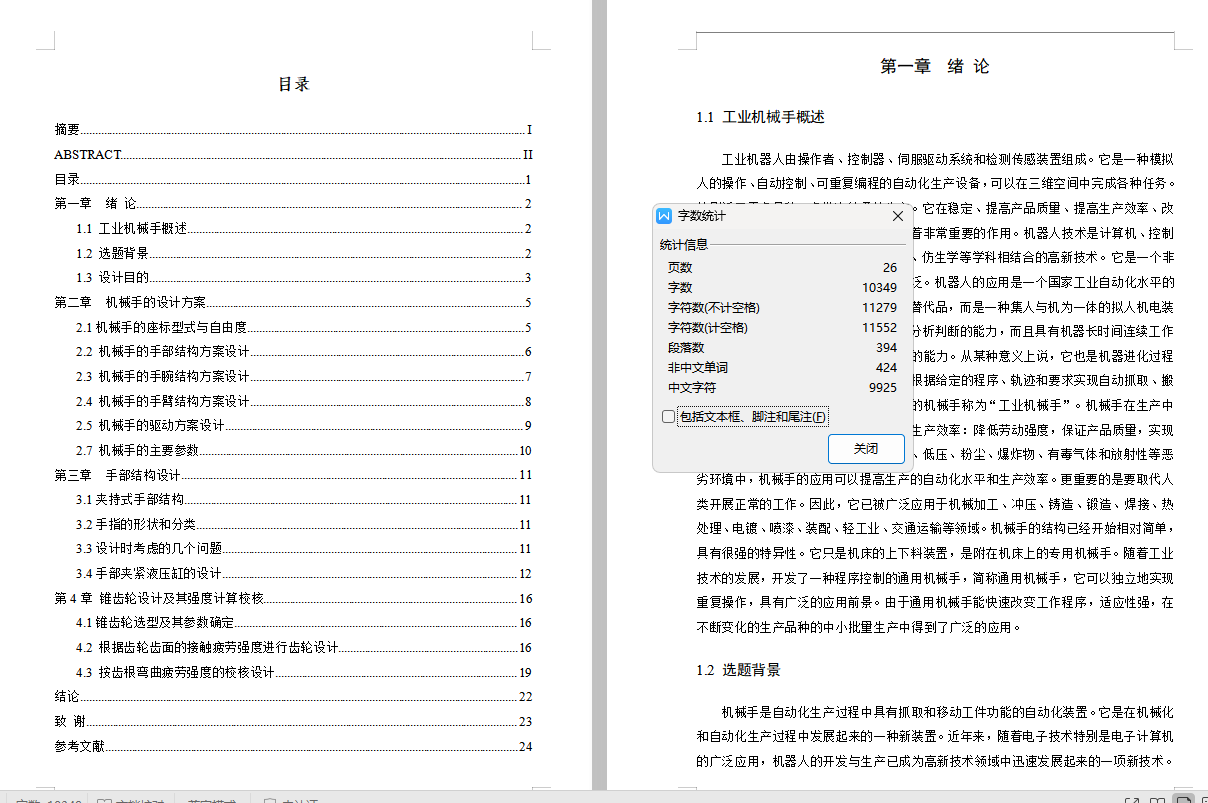Click the 2.3 机械手的手腕结构方案设计 entry
Viewport: 1208px width, 803px height.
(304, 377)
